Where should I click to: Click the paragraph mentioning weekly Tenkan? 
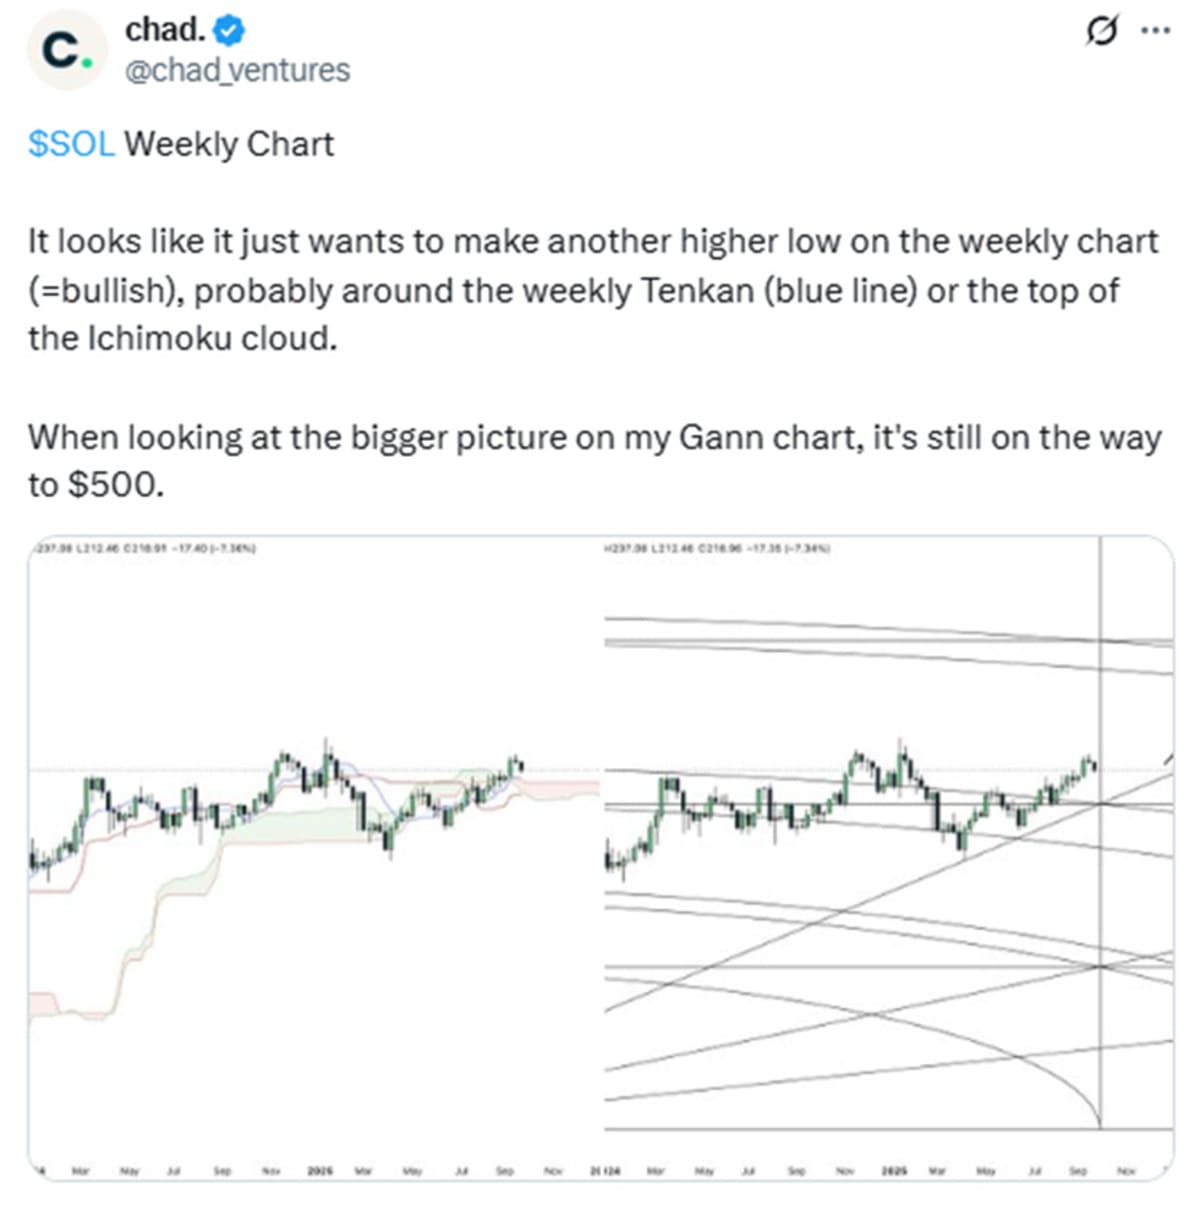pos(594,290)
